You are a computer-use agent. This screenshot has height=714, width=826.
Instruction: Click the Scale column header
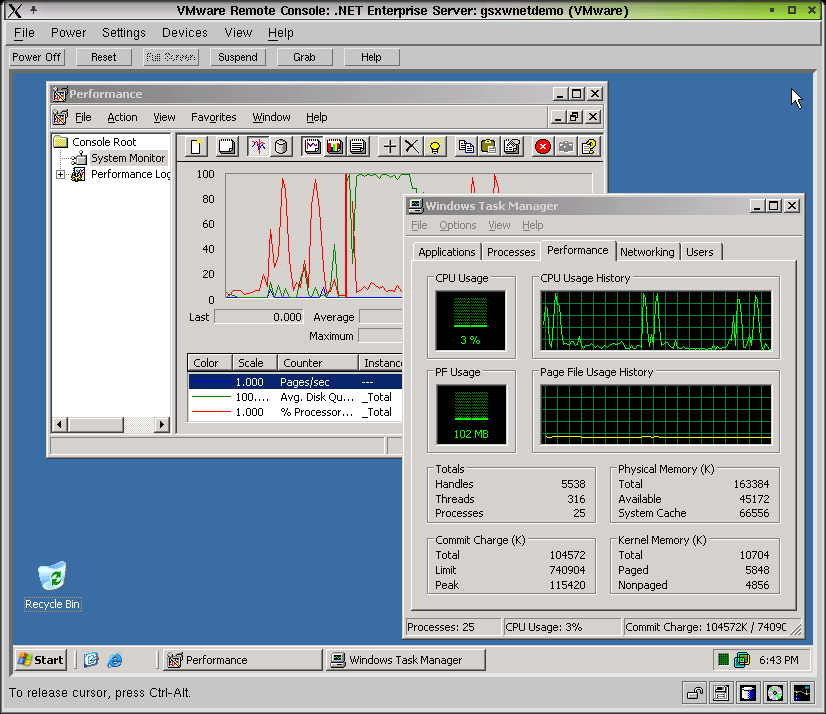click(255, 363)
